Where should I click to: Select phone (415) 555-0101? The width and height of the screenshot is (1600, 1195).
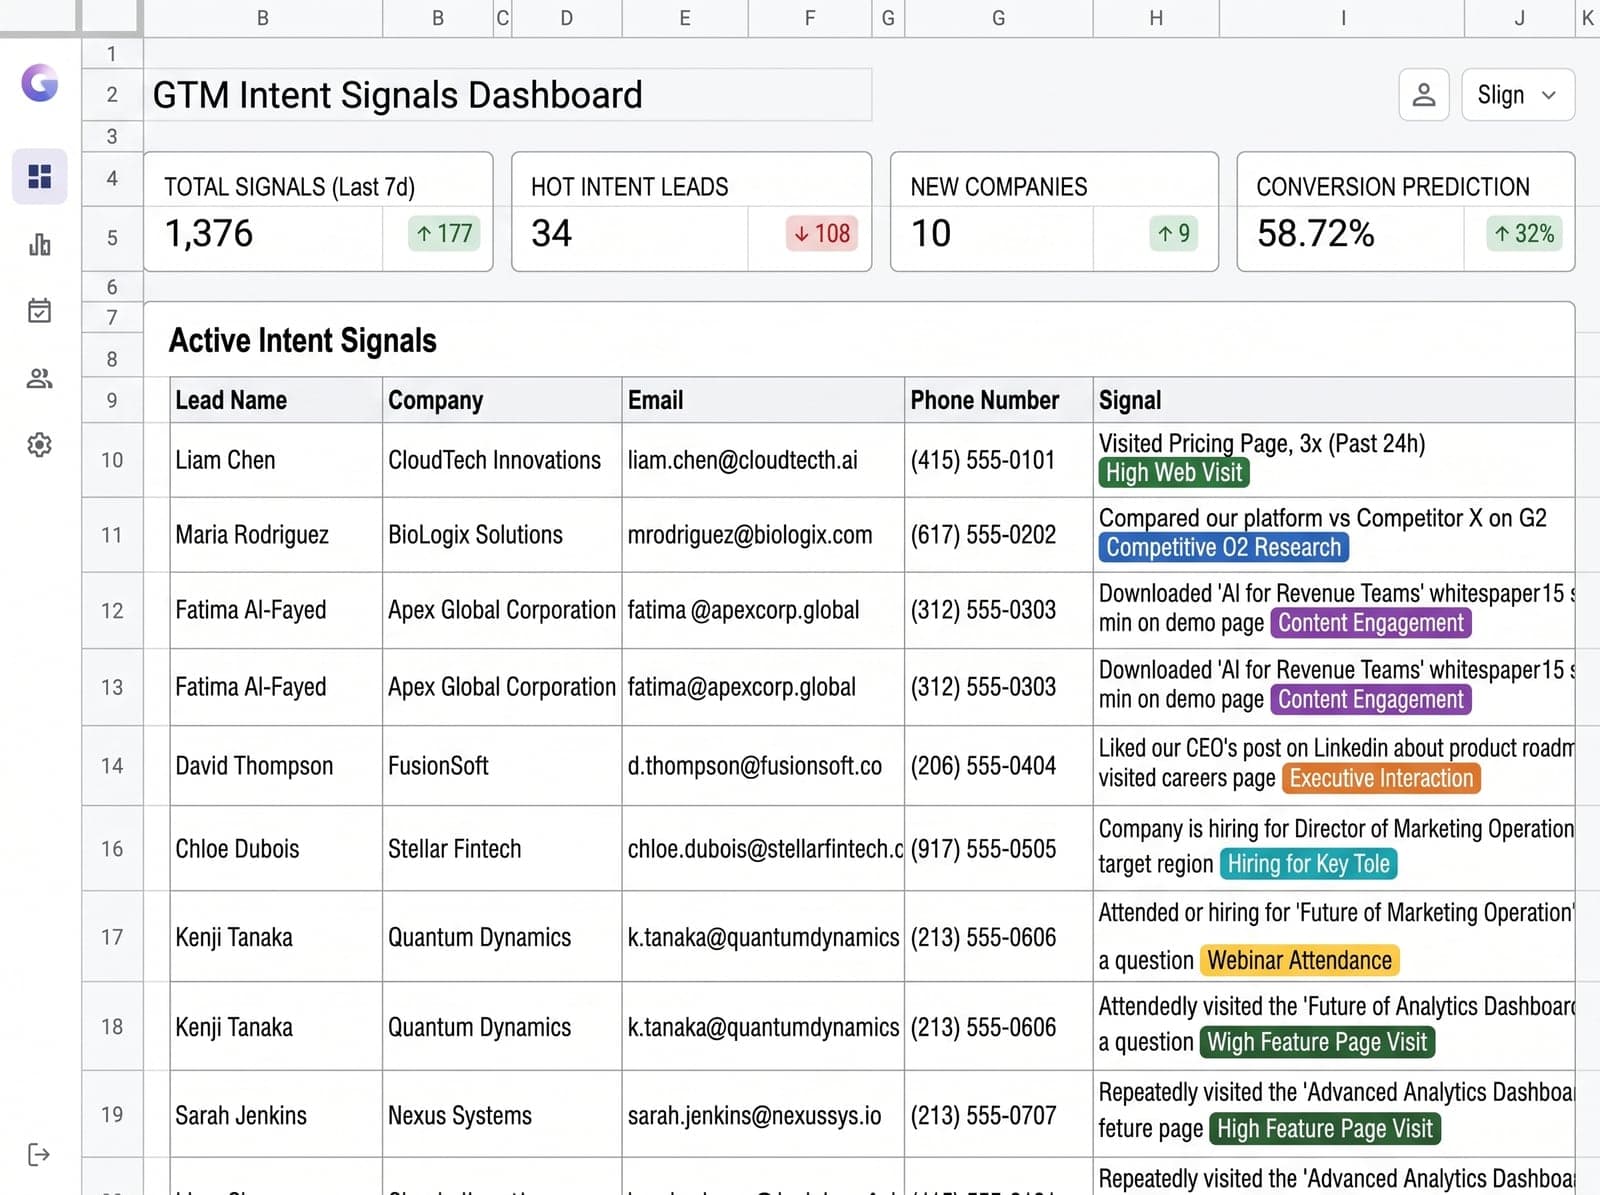(983, 460)
